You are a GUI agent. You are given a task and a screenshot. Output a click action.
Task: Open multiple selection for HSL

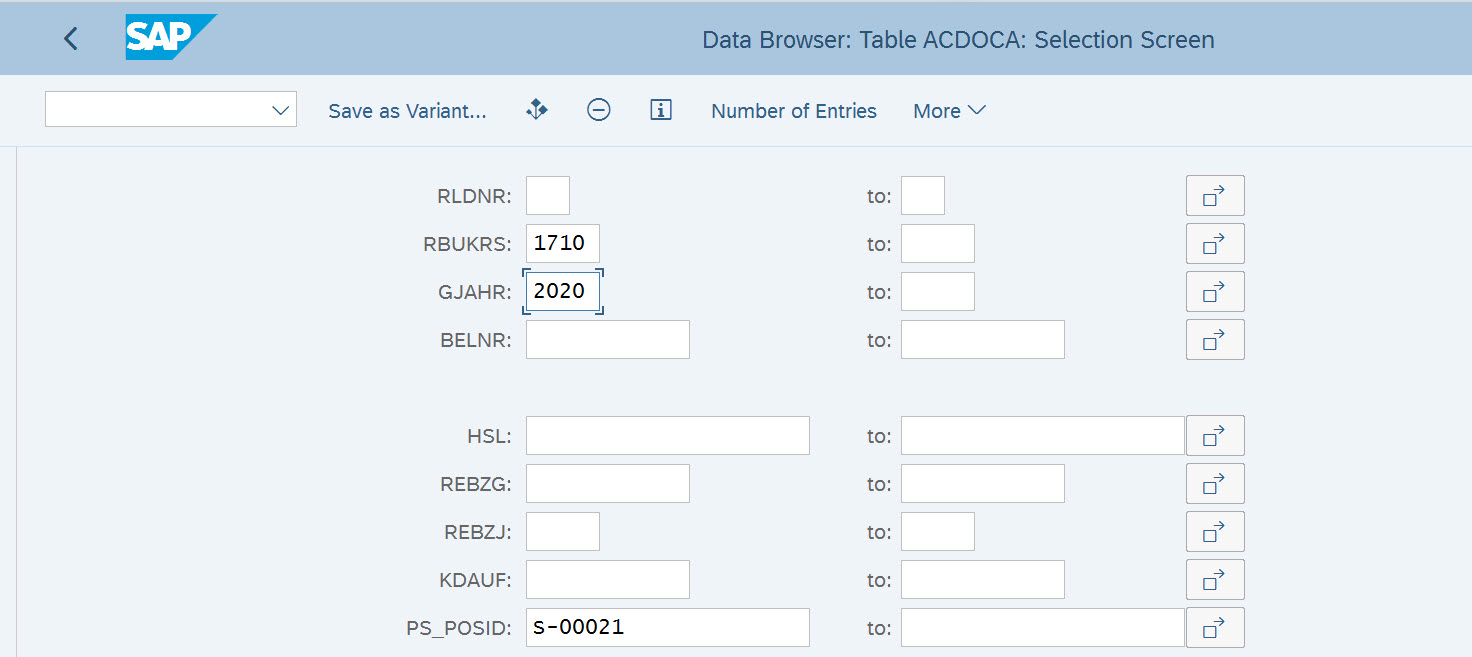point(1214,436)
